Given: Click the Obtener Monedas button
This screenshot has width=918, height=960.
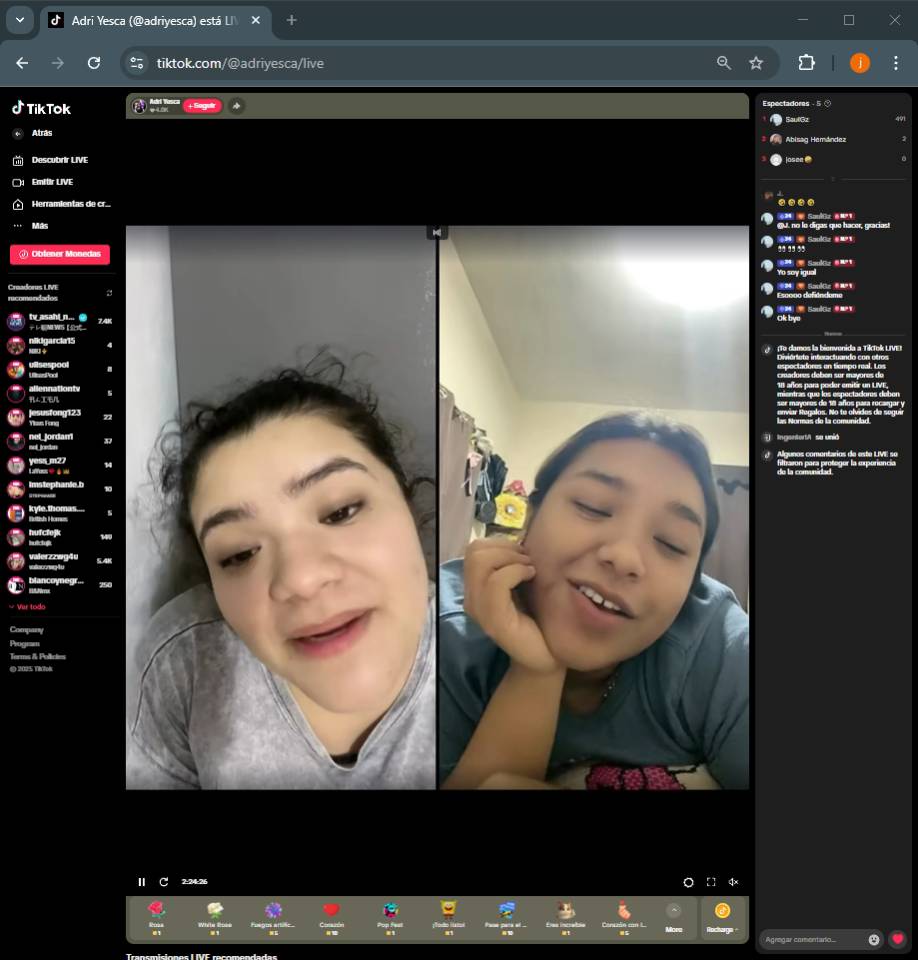Looking at the screenshot, I should [60, 254].
